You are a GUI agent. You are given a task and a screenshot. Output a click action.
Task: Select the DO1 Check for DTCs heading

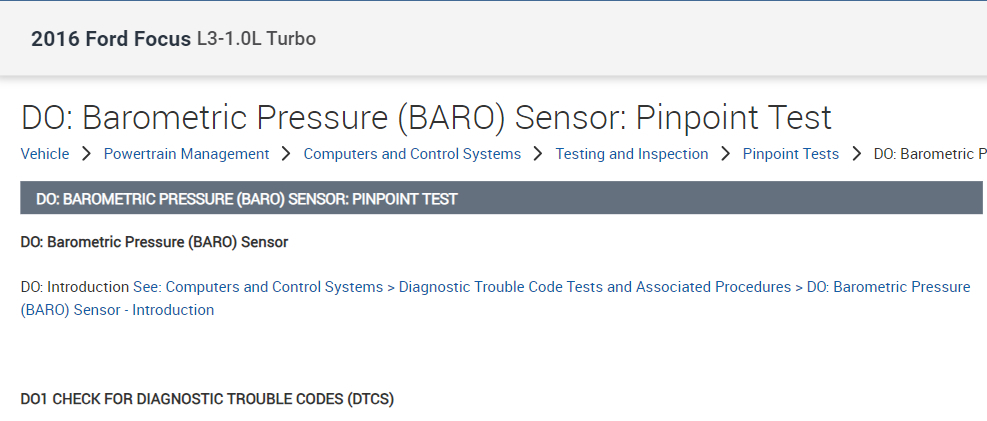[207, 399]
